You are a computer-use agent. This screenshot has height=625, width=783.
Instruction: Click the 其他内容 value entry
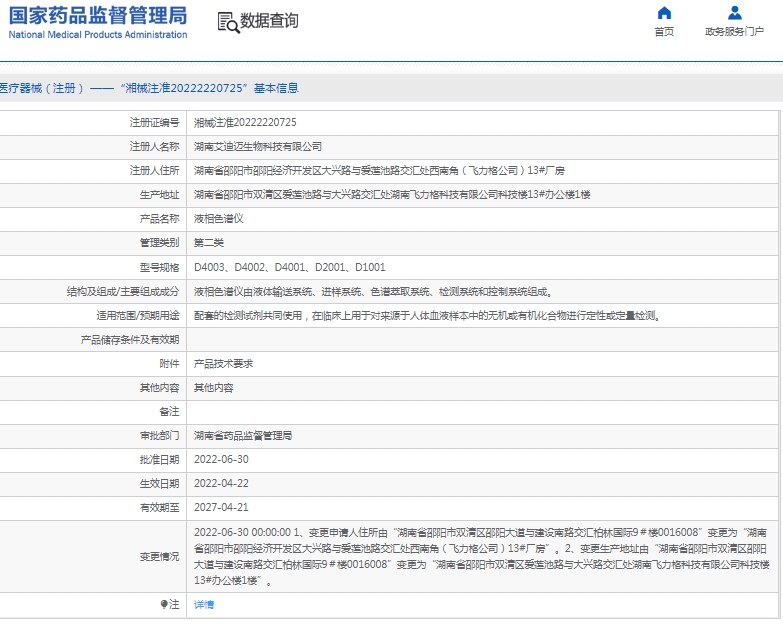pyautogui.click(x=214, y=388)
